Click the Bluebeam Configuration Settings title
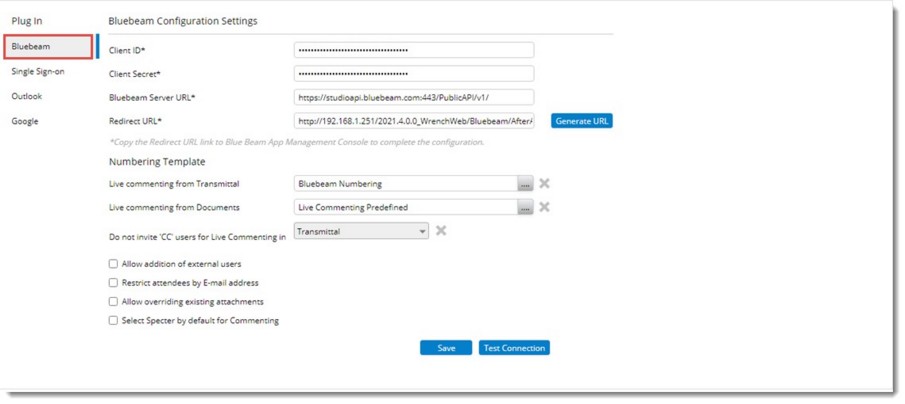 [x=183, y=21]
